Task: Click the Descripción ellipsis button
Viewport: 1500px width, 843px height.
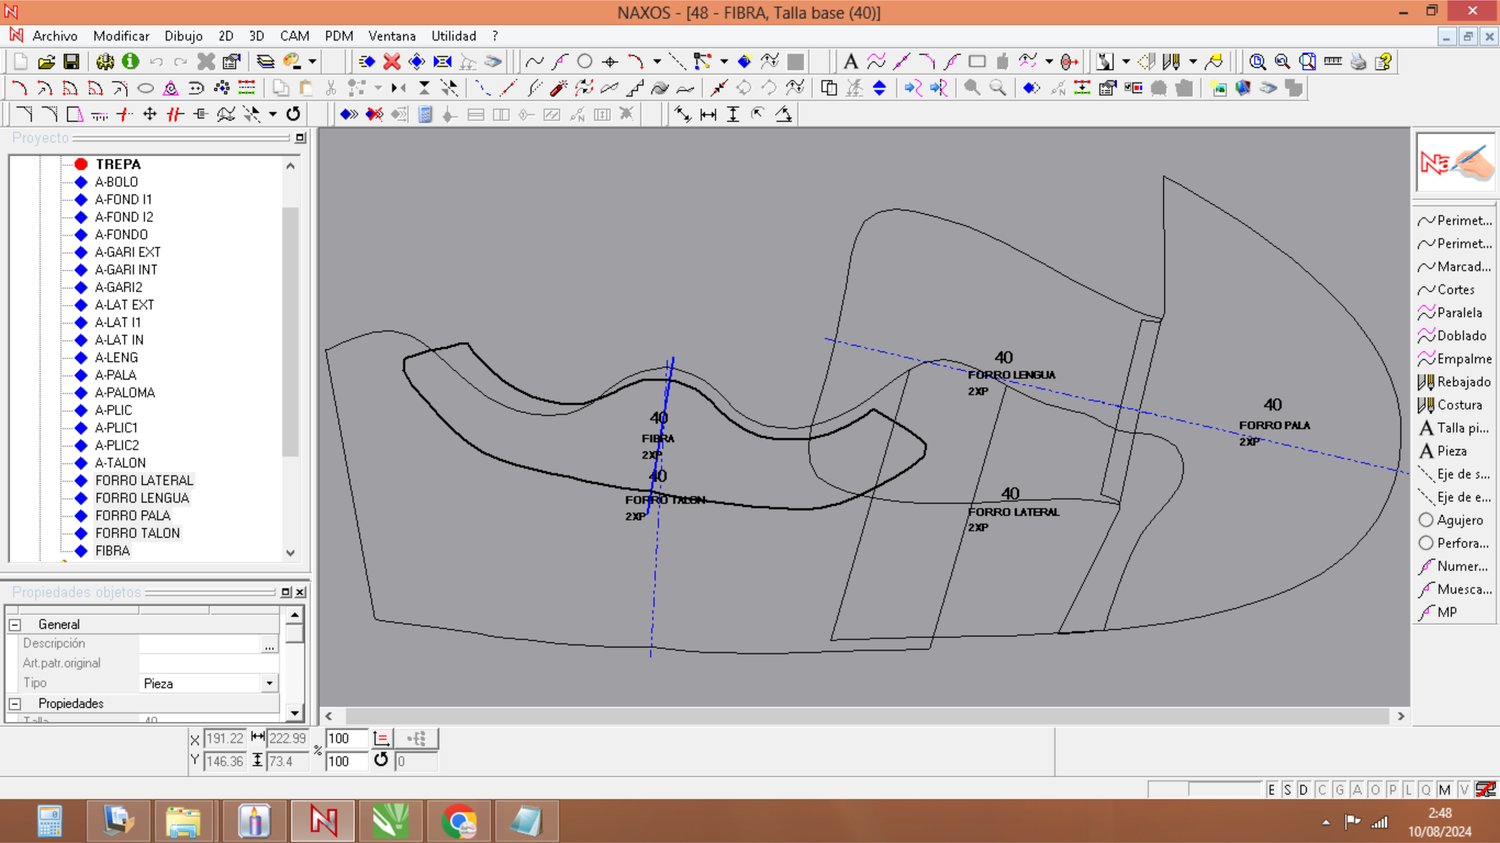Action: 269,645
